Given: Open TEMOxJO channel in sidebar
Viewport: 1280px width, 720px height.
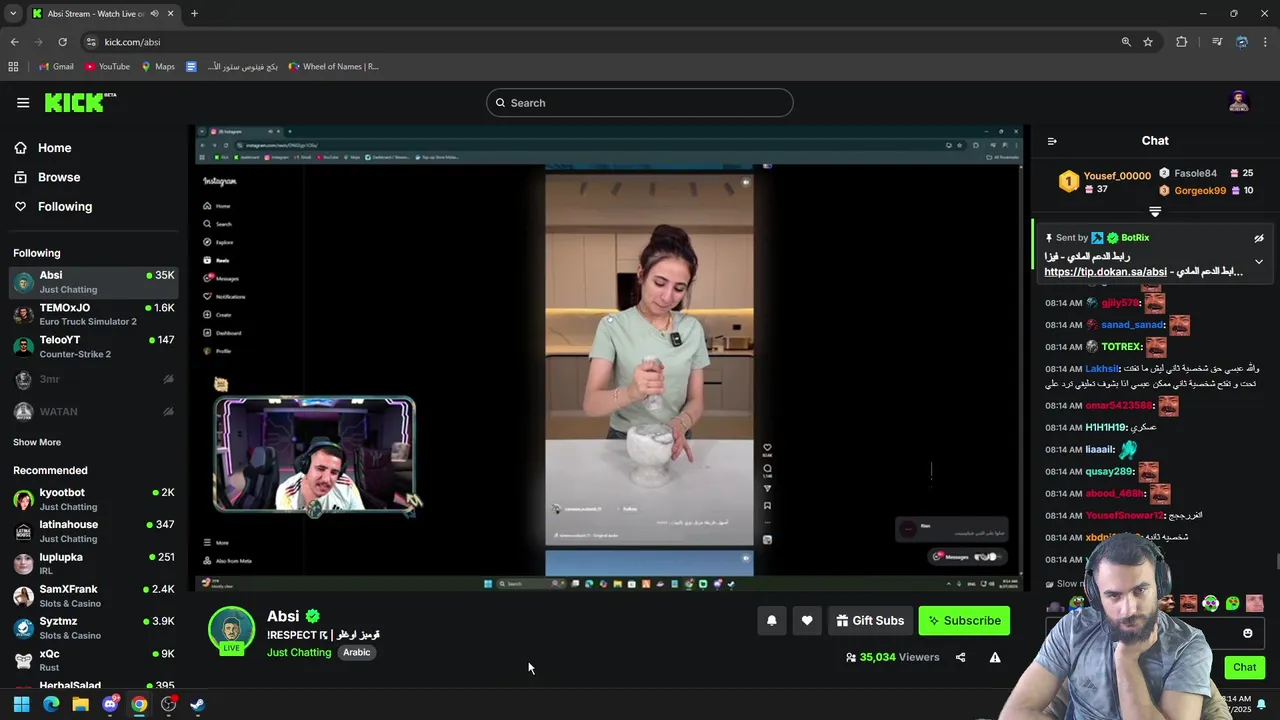Looking at the screenshot, I should point(93,314).
